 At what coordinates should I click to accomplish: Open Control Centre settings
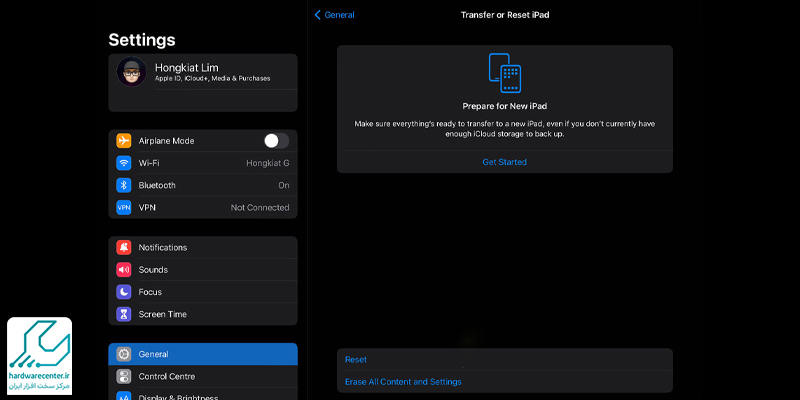203,377
